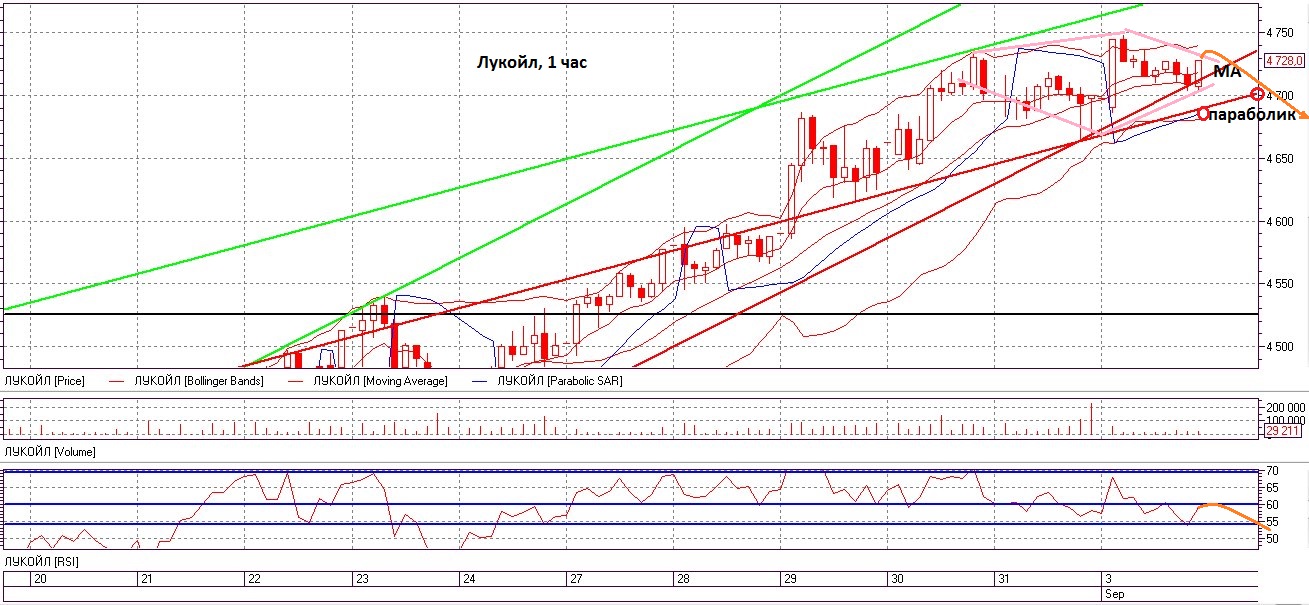
Task: Click date 21 on the time axis
Action: [x=145, y=579]
